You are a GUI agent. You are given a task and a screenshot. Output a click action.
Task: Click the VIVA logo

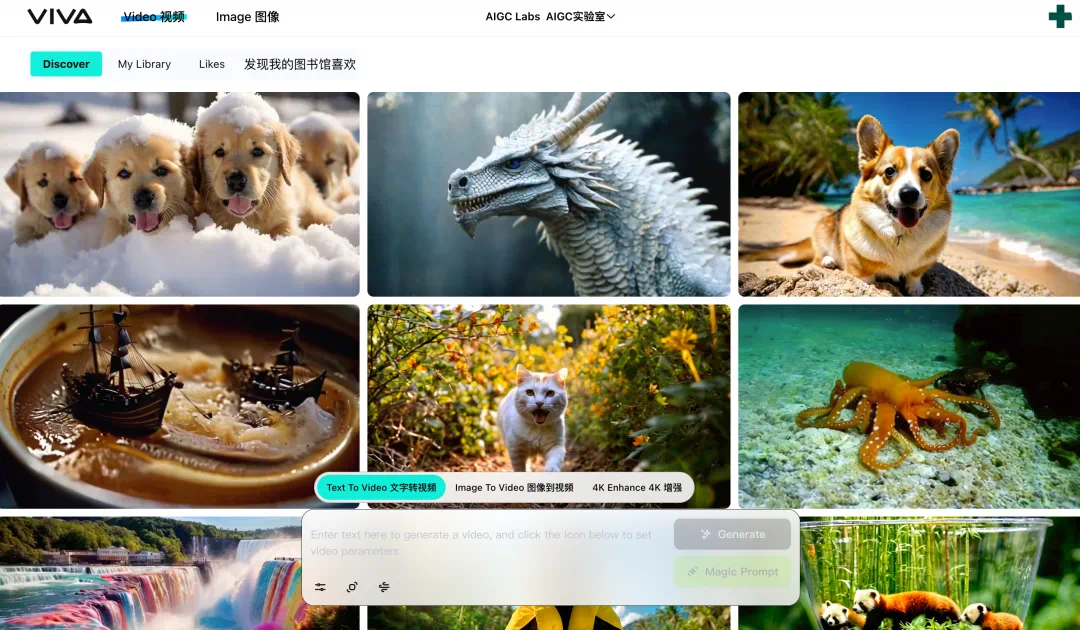pos(60,17)
